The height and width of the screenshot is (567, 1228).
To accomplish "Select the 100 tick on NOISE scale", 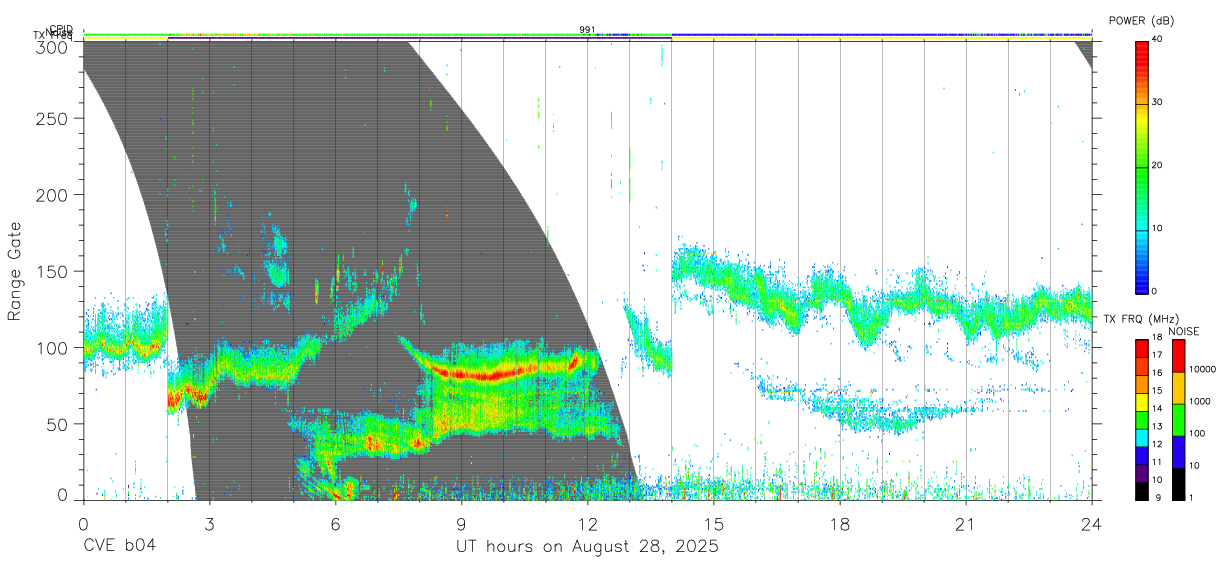I will pos(1199,435).
